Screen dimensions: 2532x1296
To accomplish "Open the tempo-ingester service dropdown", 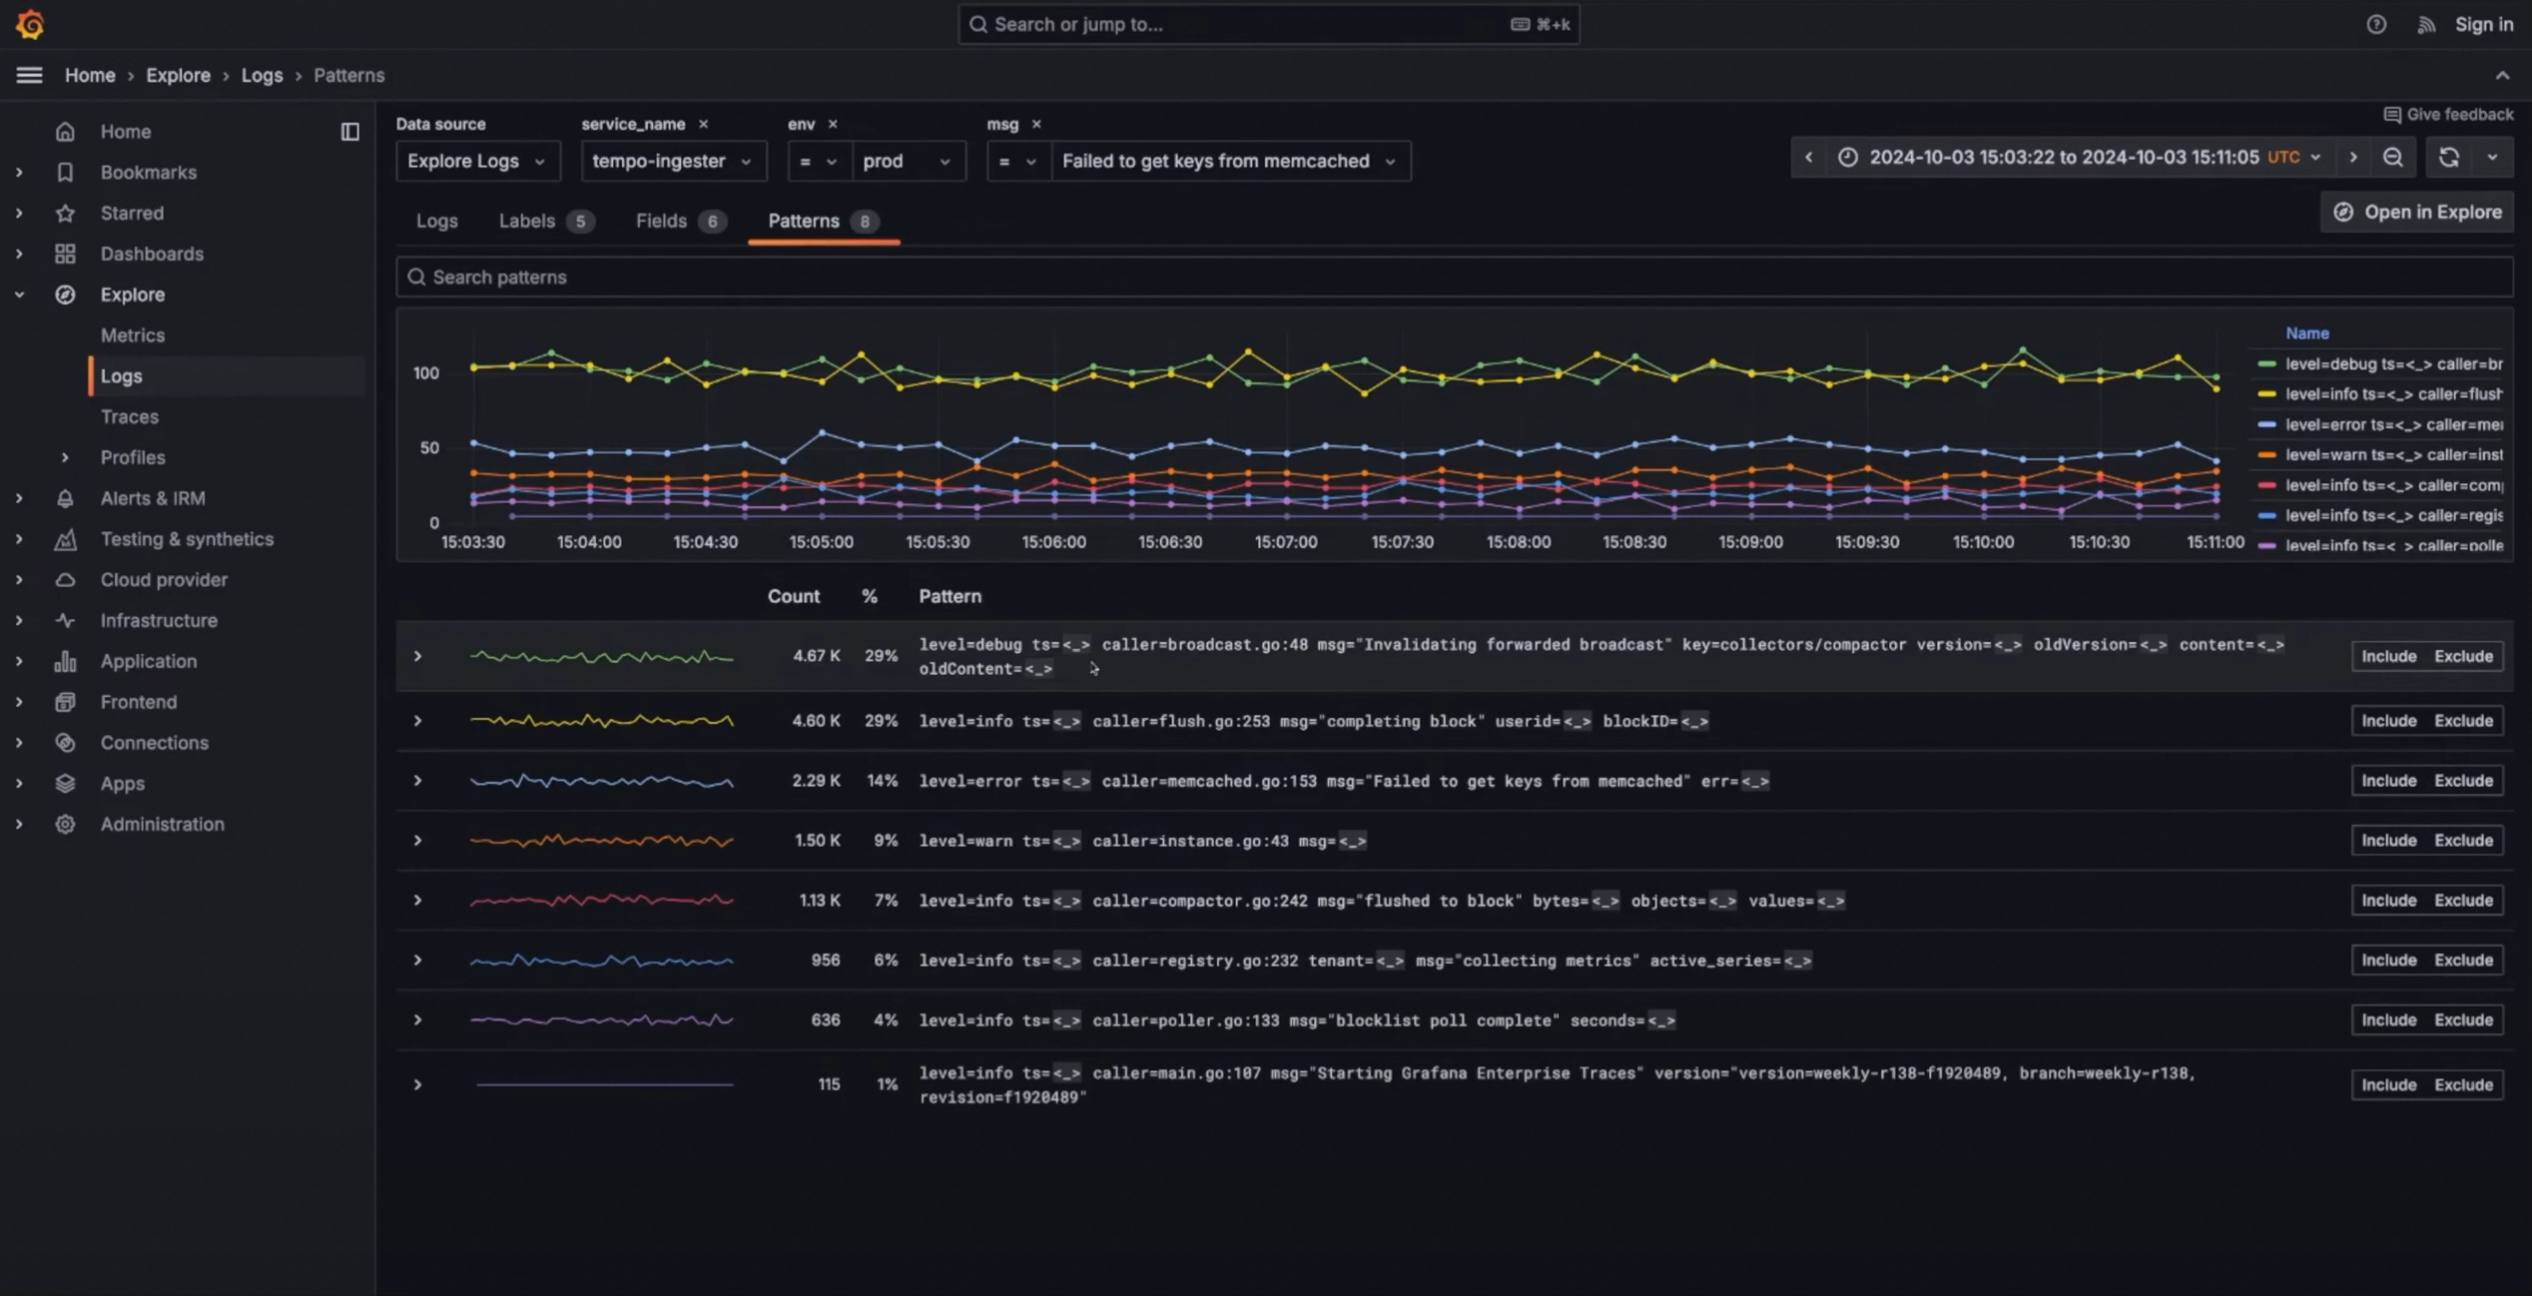I will tap(674, 161).
